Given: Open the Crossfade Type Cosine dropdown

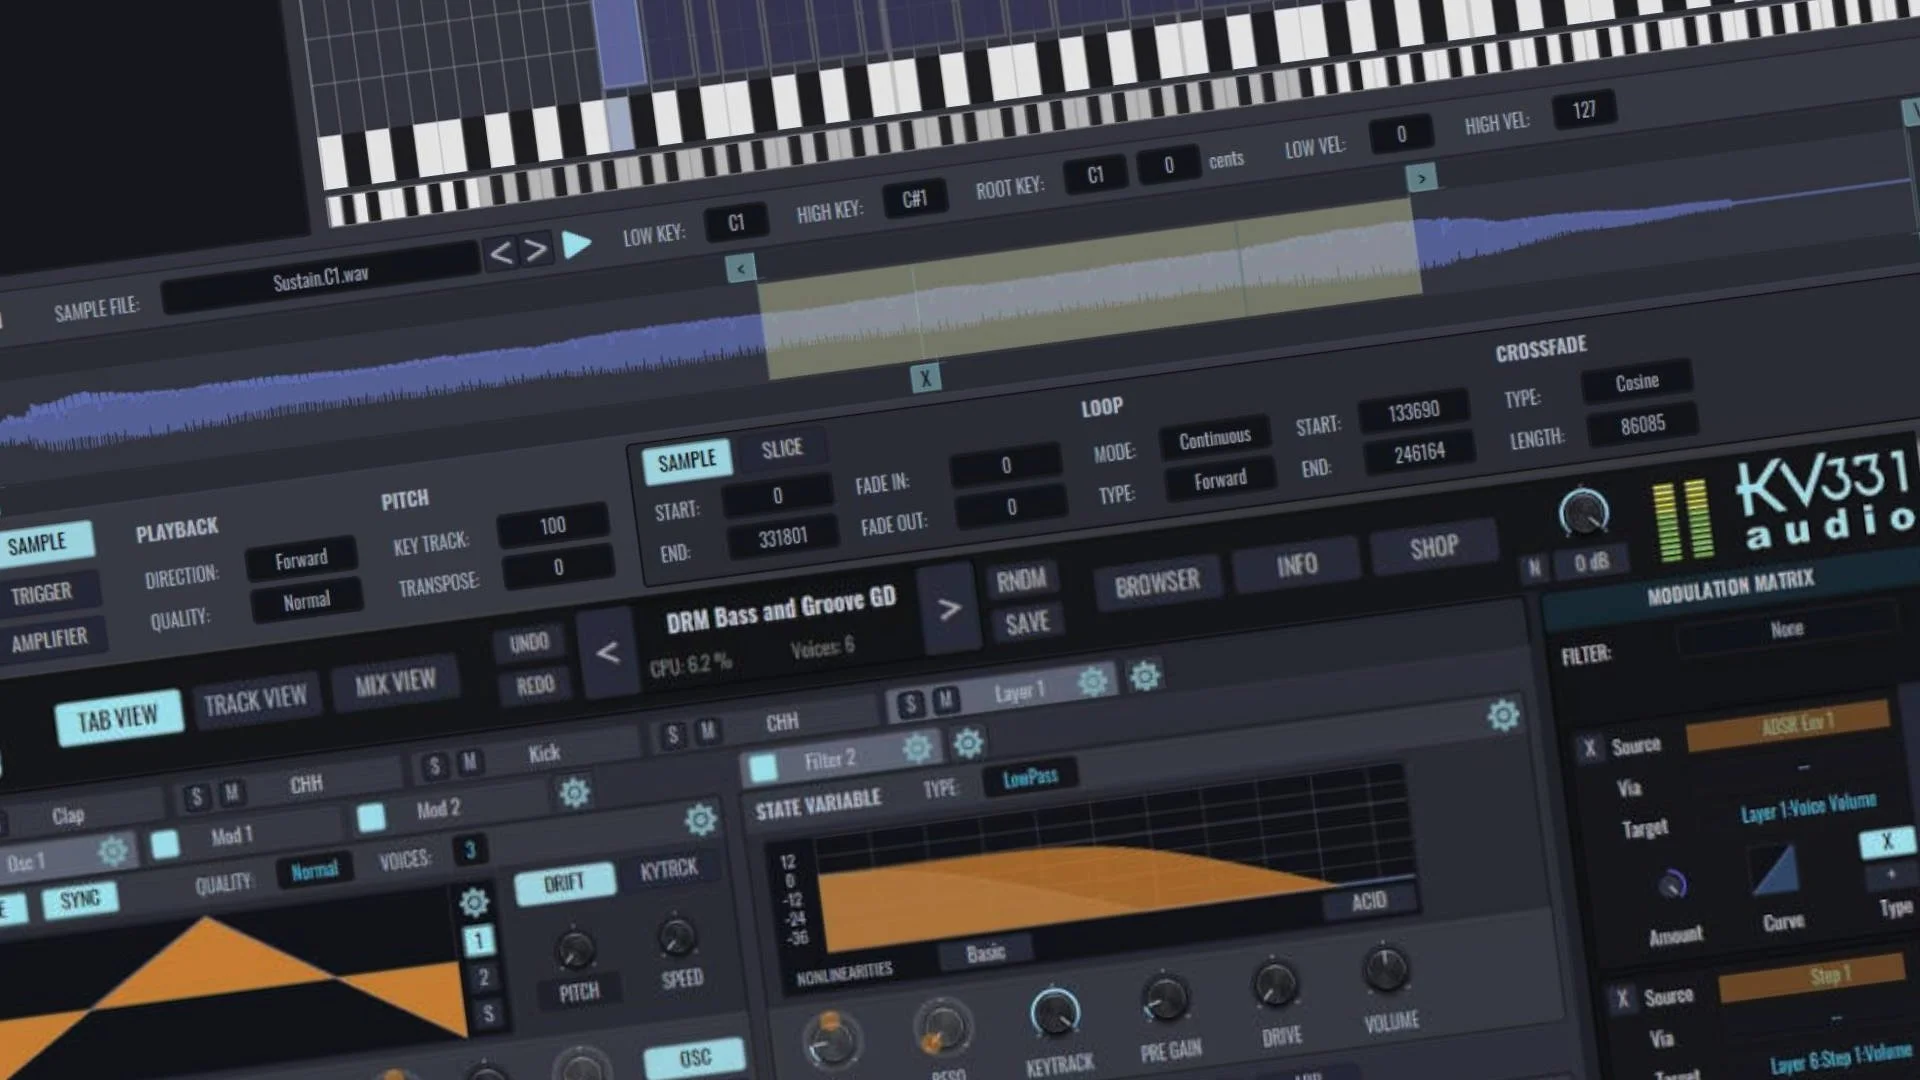Looking at the screenshot, I should point(1636,382).
